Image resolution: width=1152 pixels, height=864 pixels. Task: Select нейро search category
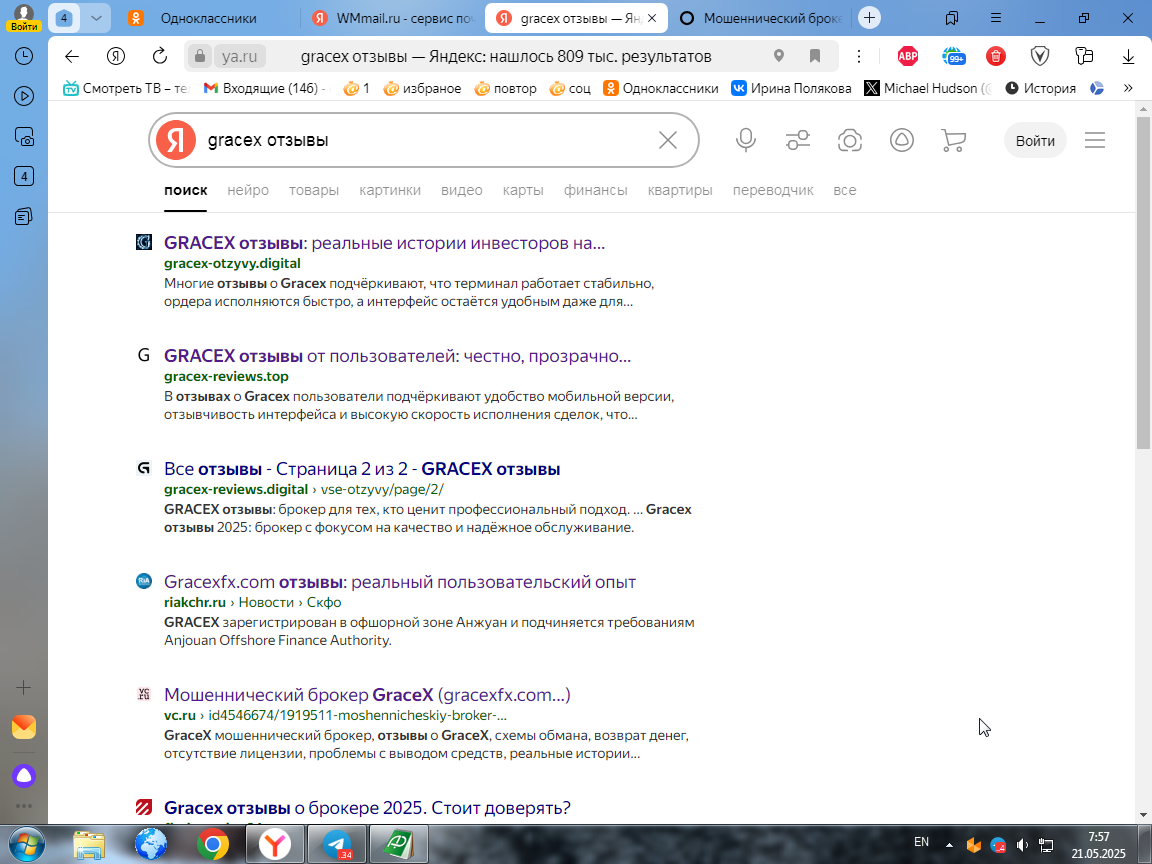(248, 190)
